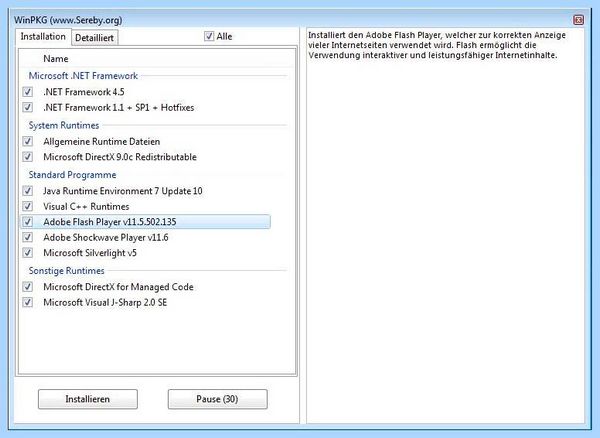Toggle Microsoft DirectX for Managed Code checkbox
600x438 pixels.
point(28,287)
